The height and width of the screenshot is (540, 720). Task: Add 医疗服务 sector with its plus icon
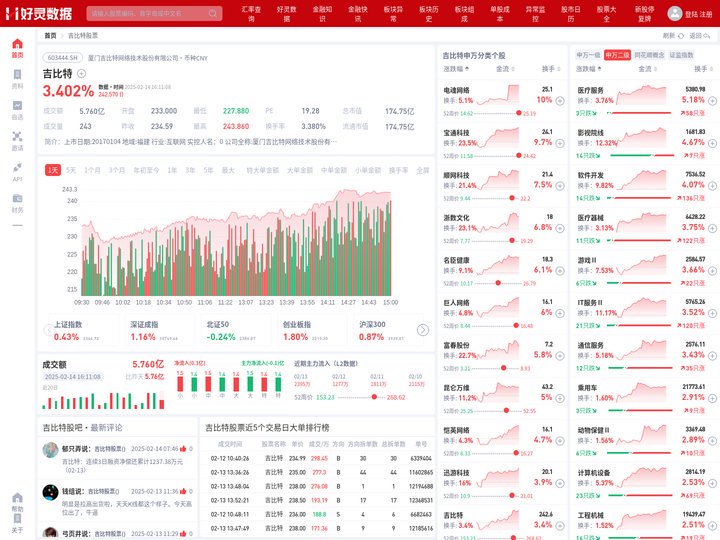pyautogui.click(x=712, y=101)
